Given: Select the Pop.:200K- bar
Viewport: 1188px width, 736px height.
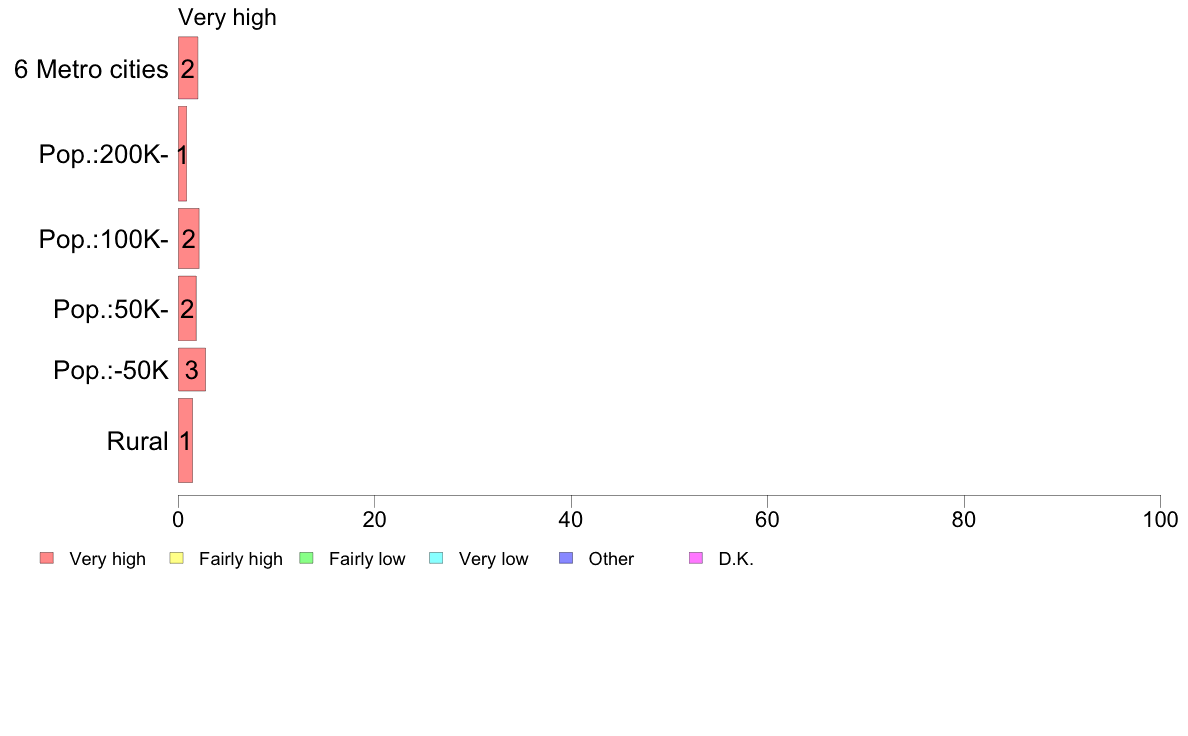Looking at the screenshot, I should 183,154.
